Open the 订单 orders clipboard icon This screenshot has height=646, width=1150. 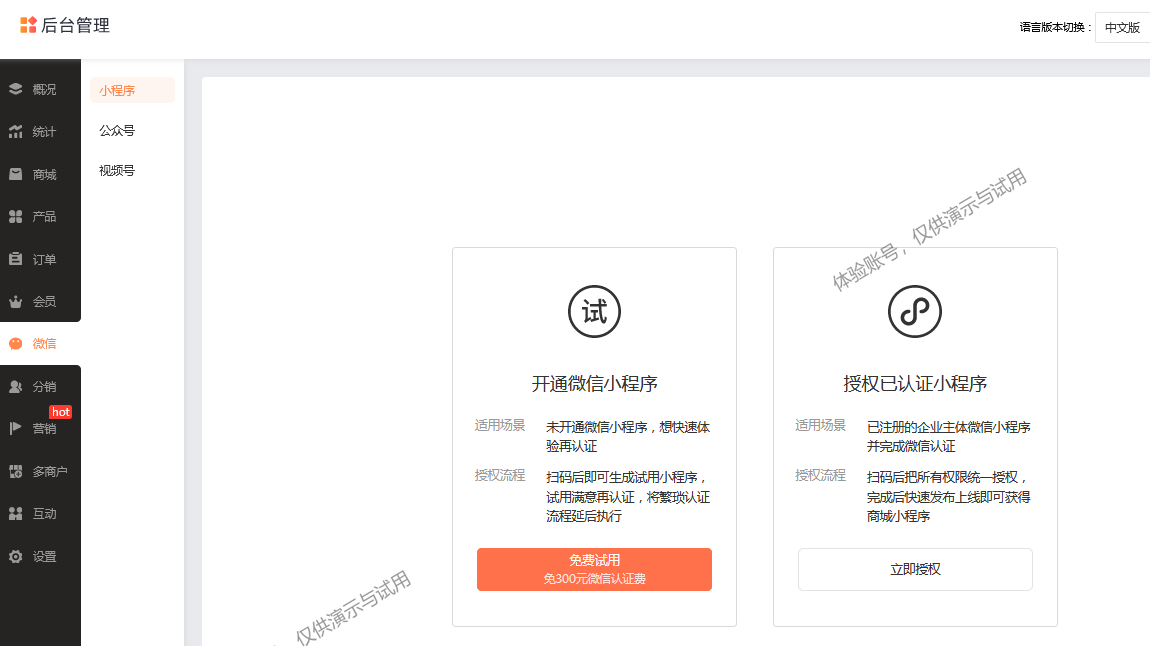(15, 259)
